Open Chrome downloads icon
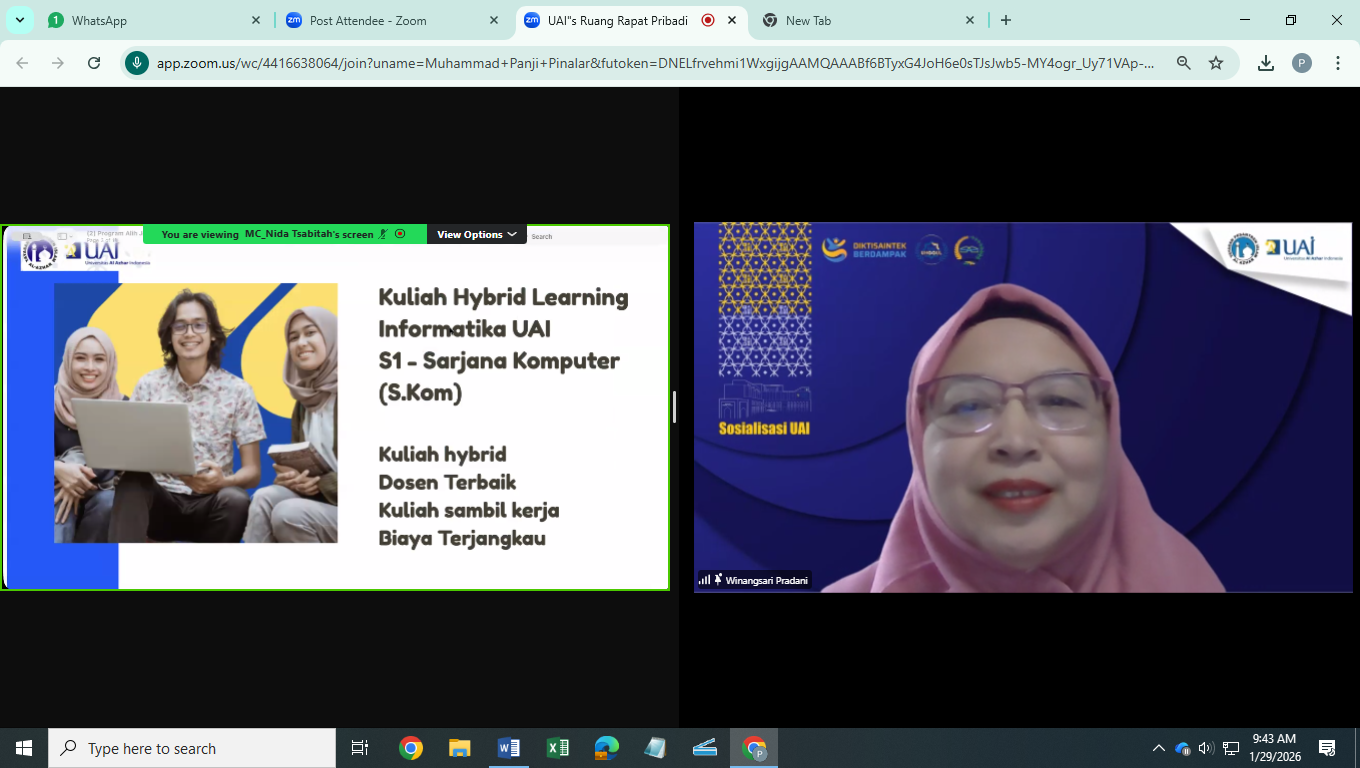This screenshot has height=768, width=1360. [1265, 63]
